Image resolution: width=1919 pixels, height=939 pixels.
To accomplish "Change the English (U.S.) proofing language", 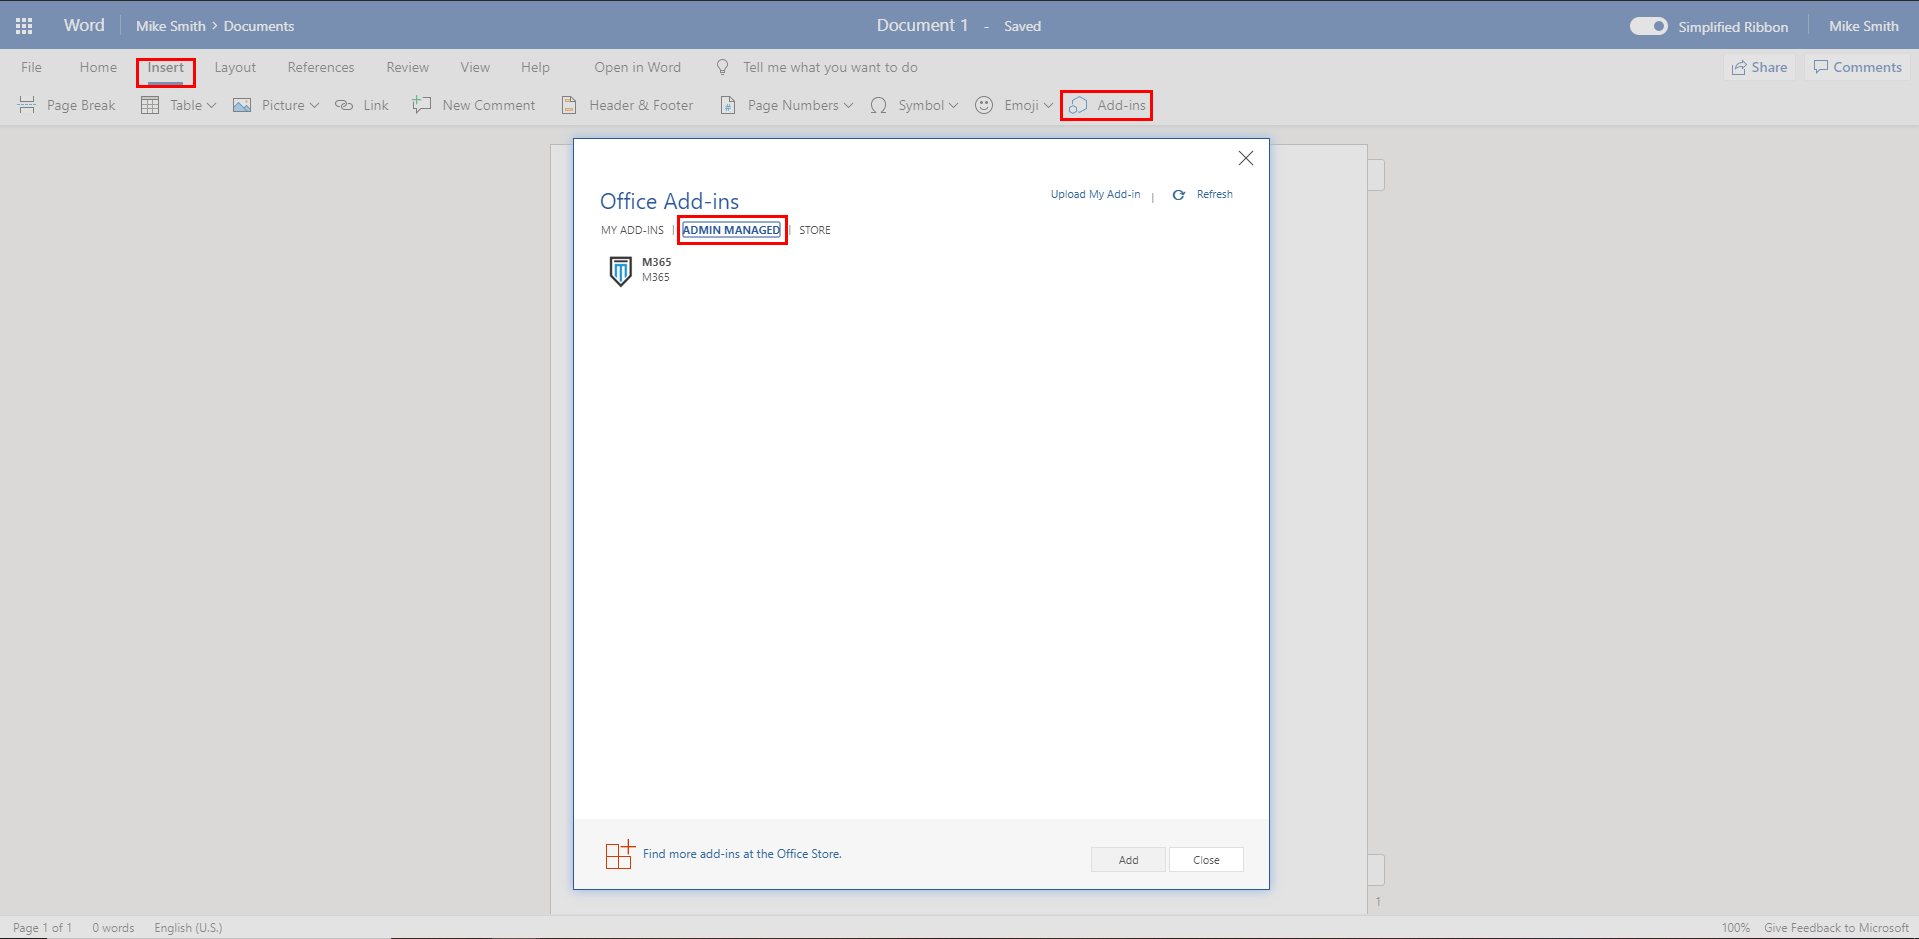I will [x=188, y=928].
